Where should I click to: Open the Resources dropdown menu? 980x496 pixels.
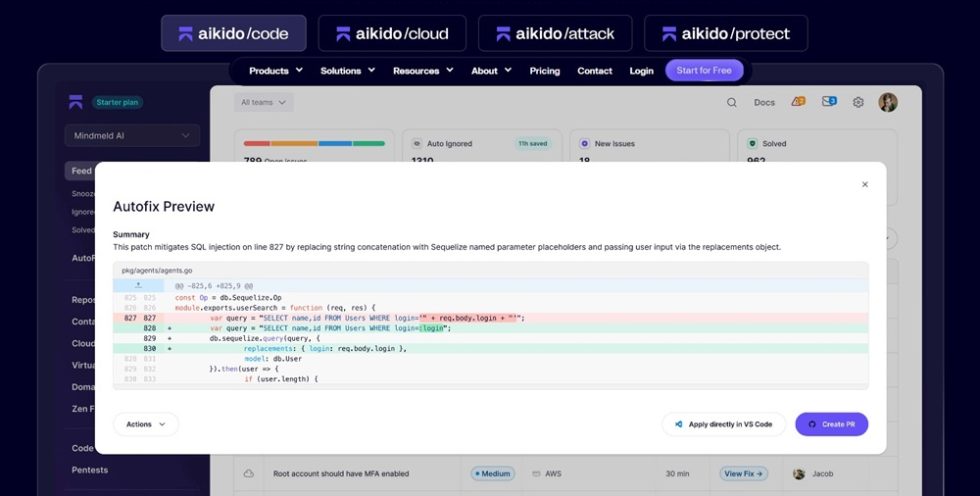coord(423,71)
